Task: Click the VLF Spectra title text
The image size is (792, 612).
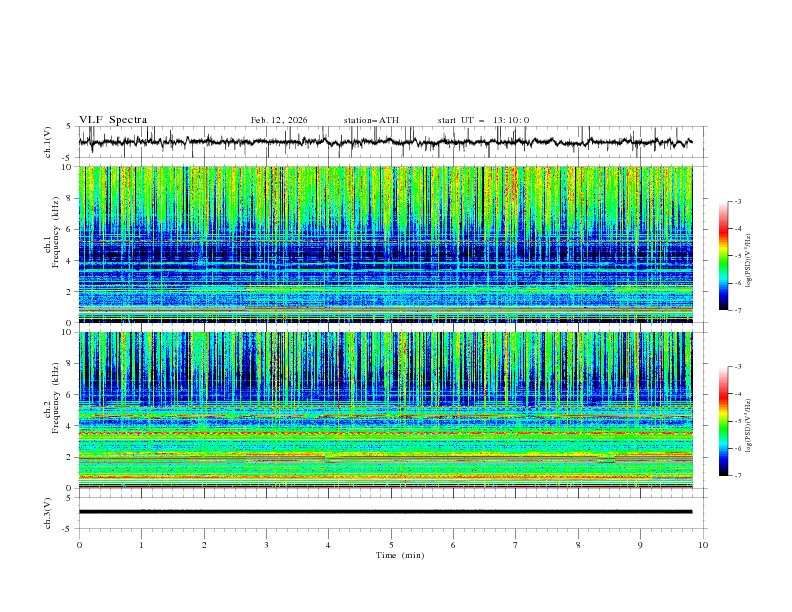Action: coord(113,120)
